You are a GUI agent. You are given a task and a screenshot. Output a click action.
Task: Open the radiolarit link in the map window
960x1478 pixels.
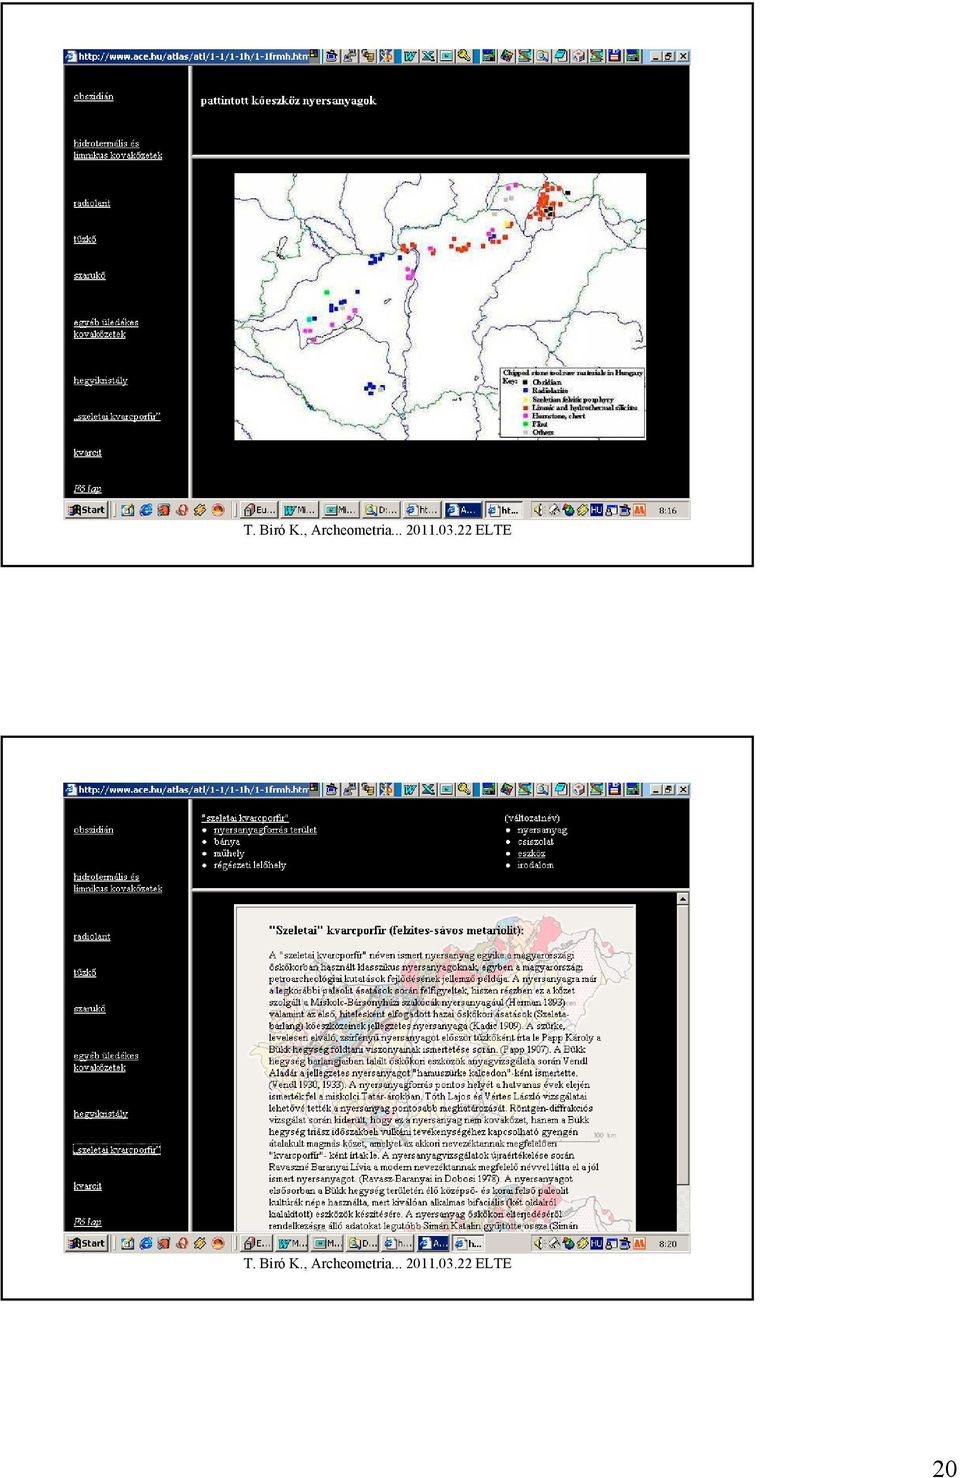92,203
